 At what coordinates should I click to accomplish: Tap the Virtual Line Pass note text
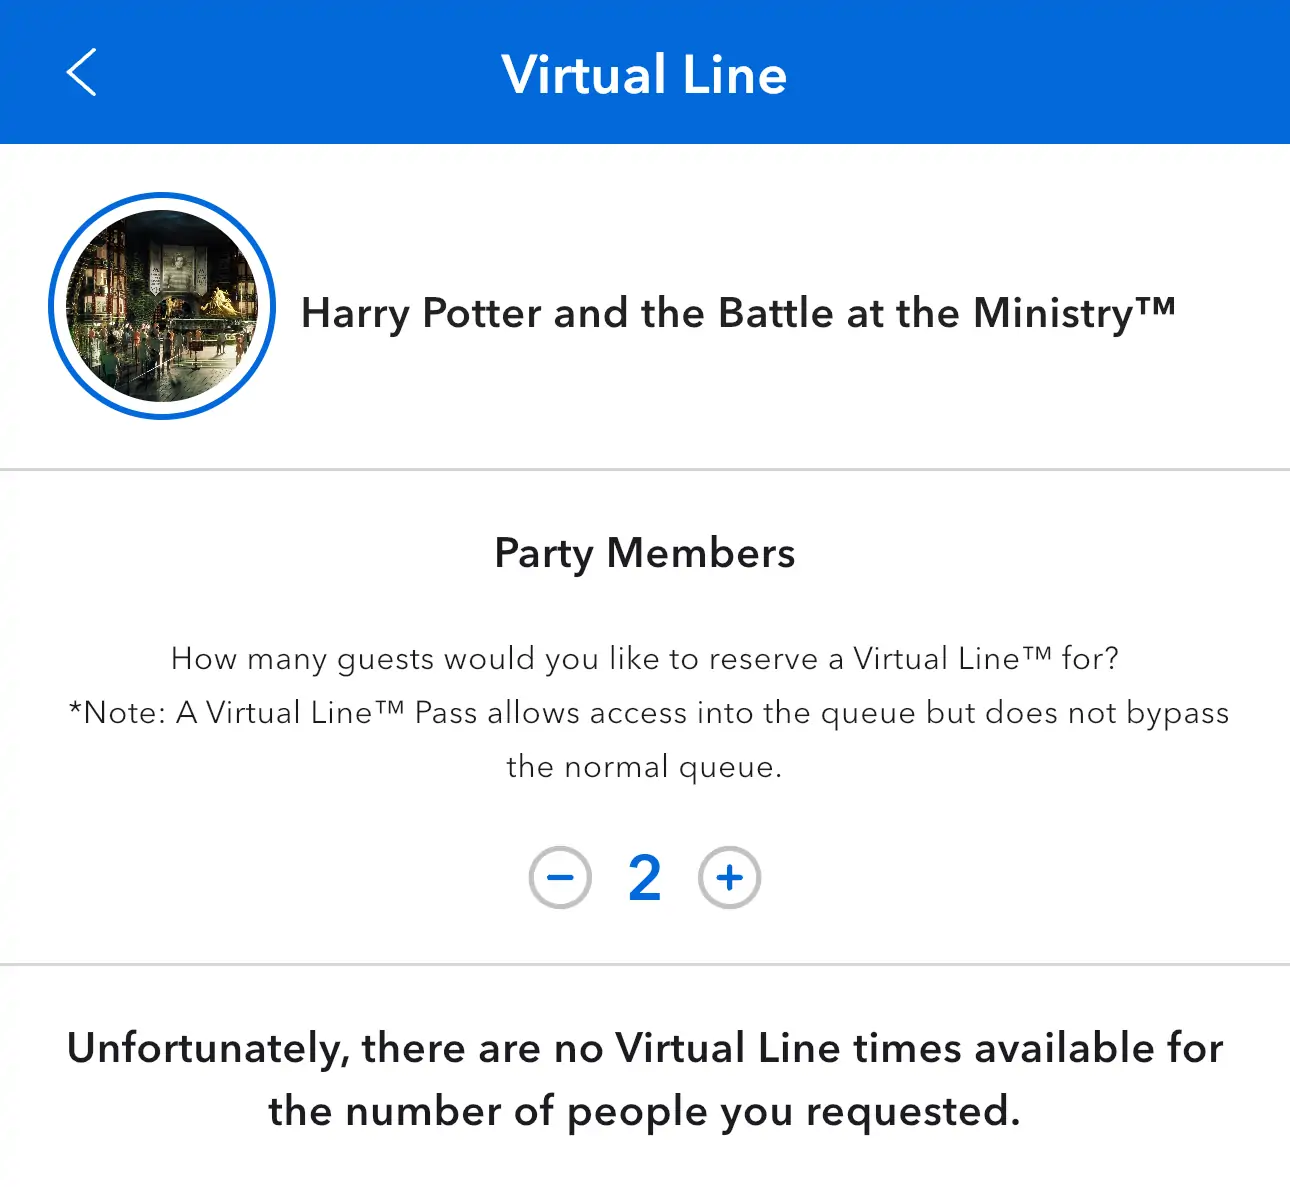click(648, 740)
